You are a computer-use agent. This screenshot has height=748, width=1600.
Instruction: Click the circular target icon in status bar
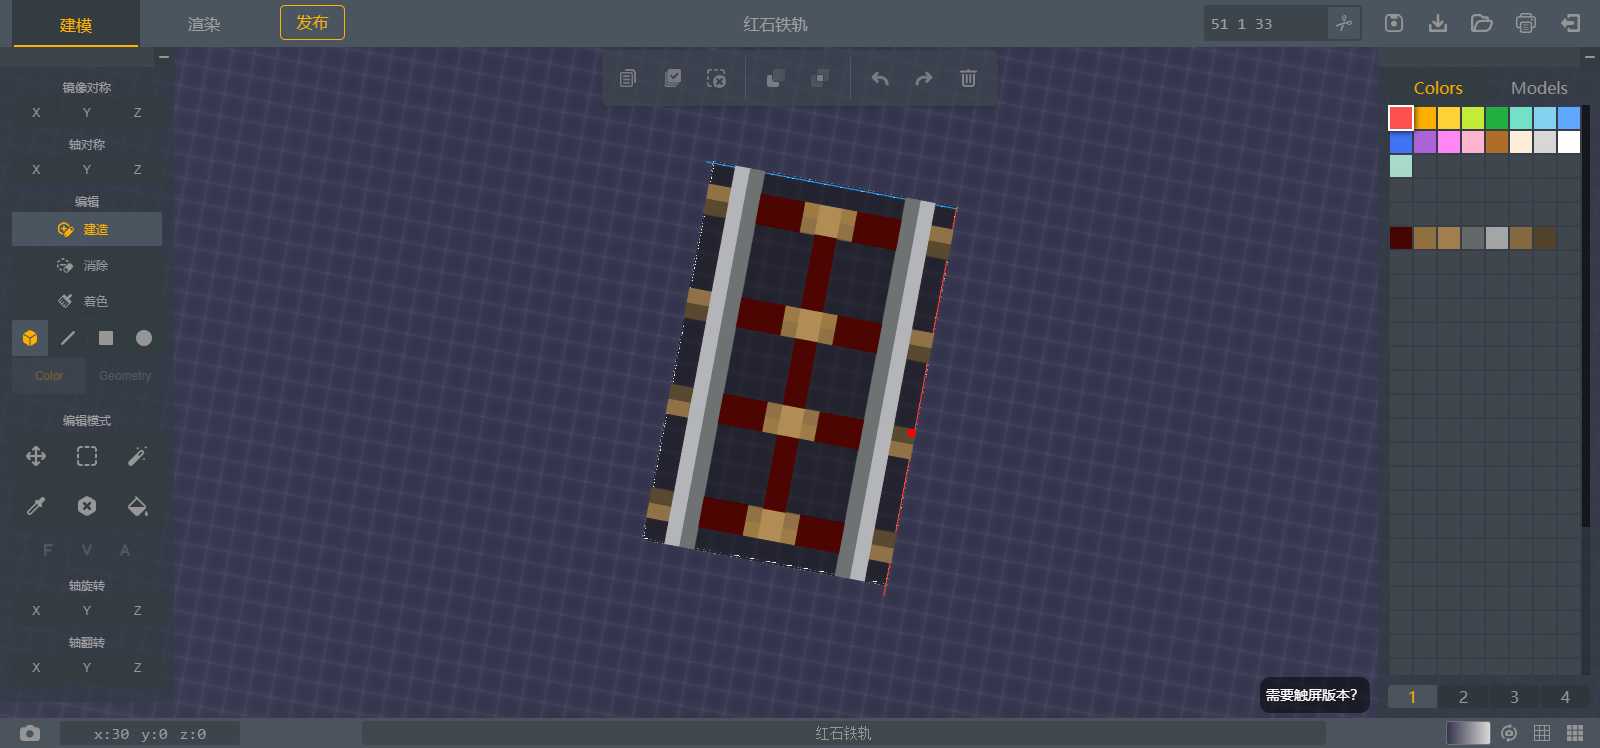[1509, 733]
